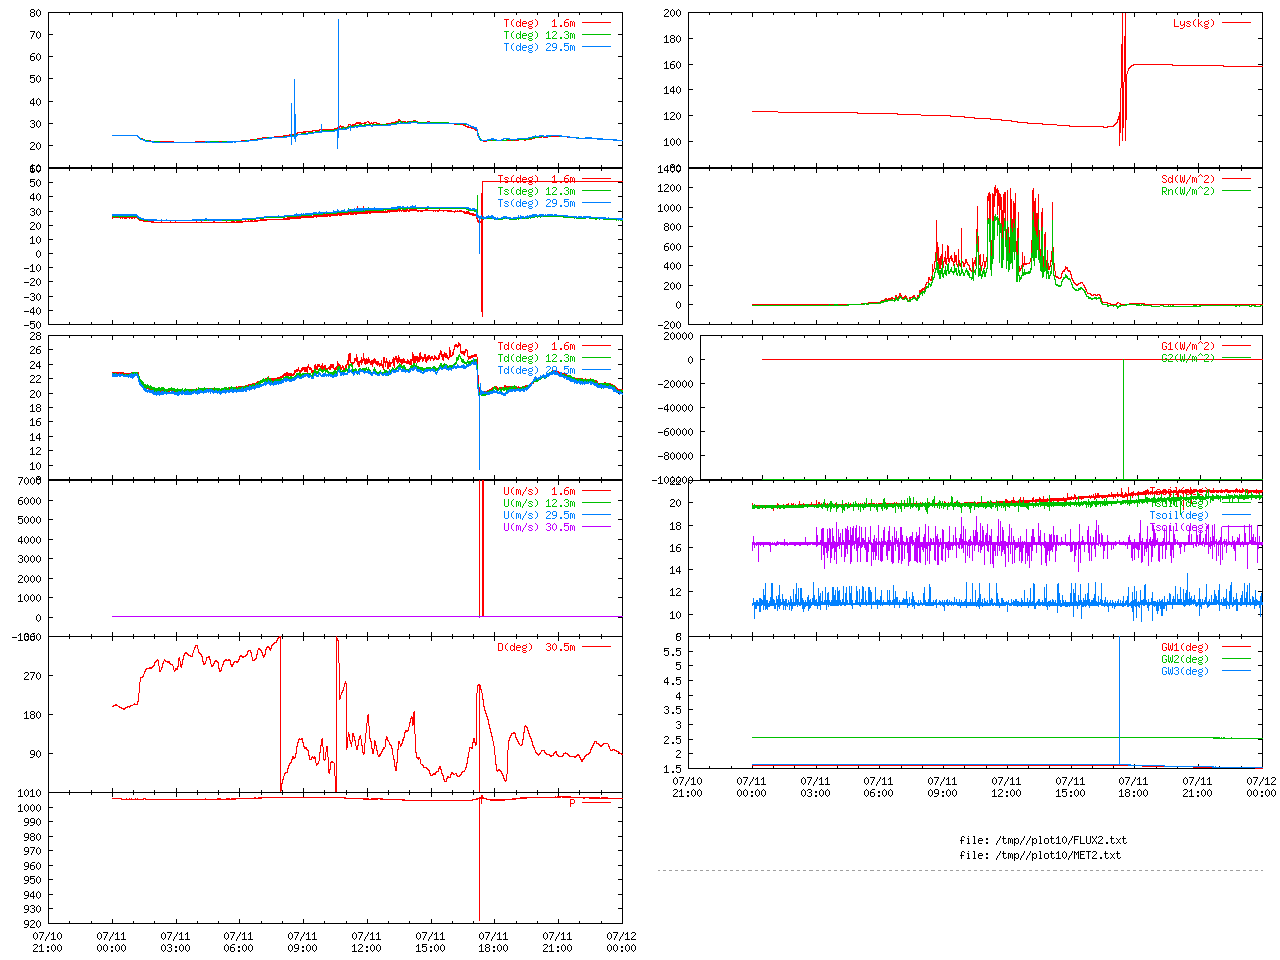Click the red Lys(kg) legend line sample

point(1235,23)
